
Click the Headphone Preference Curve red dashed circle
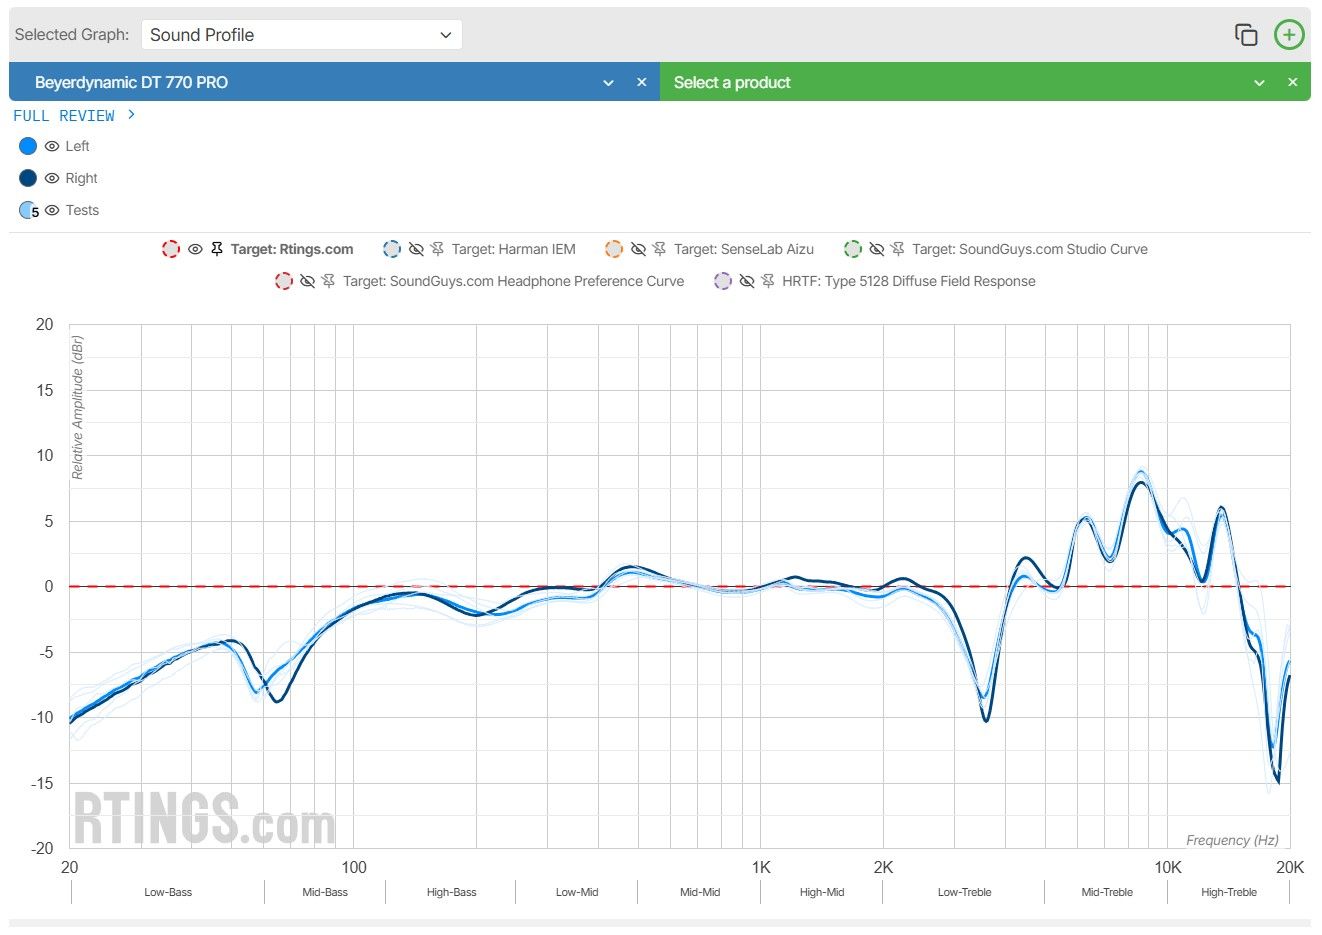[x=284, y=281]
